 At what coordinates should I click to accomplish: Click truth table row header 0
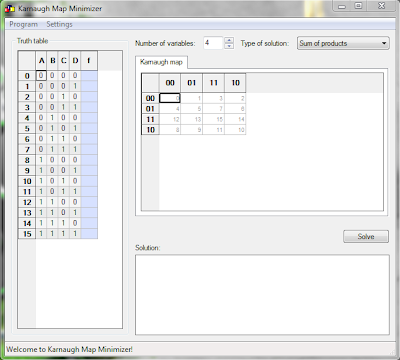click(27, 76)
